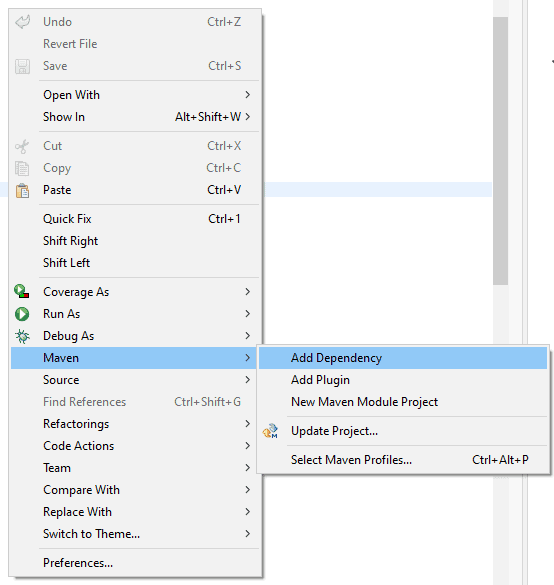Click the Undo arrow icon
The image size is (554, 585).
22,22
